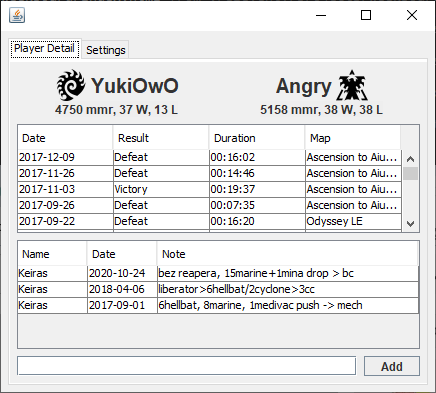Close the application window
436x393 pixels.
[x=412, y=15]
